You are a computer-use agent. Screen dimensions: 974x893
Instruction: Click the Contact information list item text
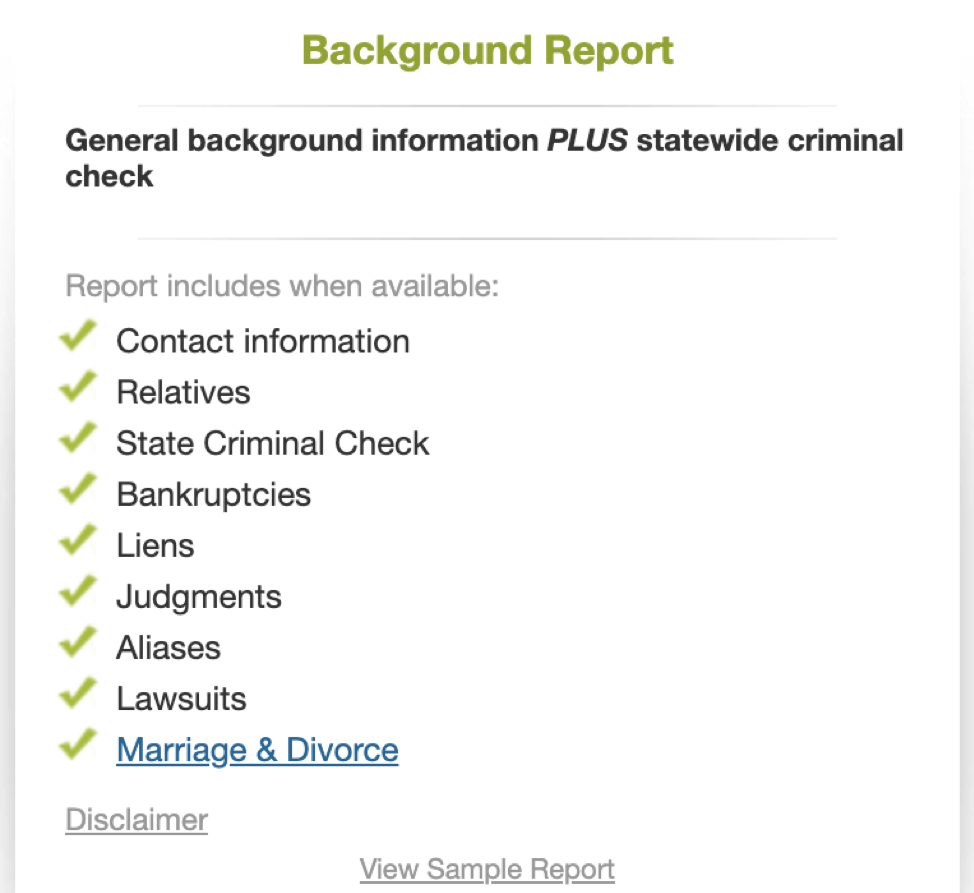pos(263,341)
